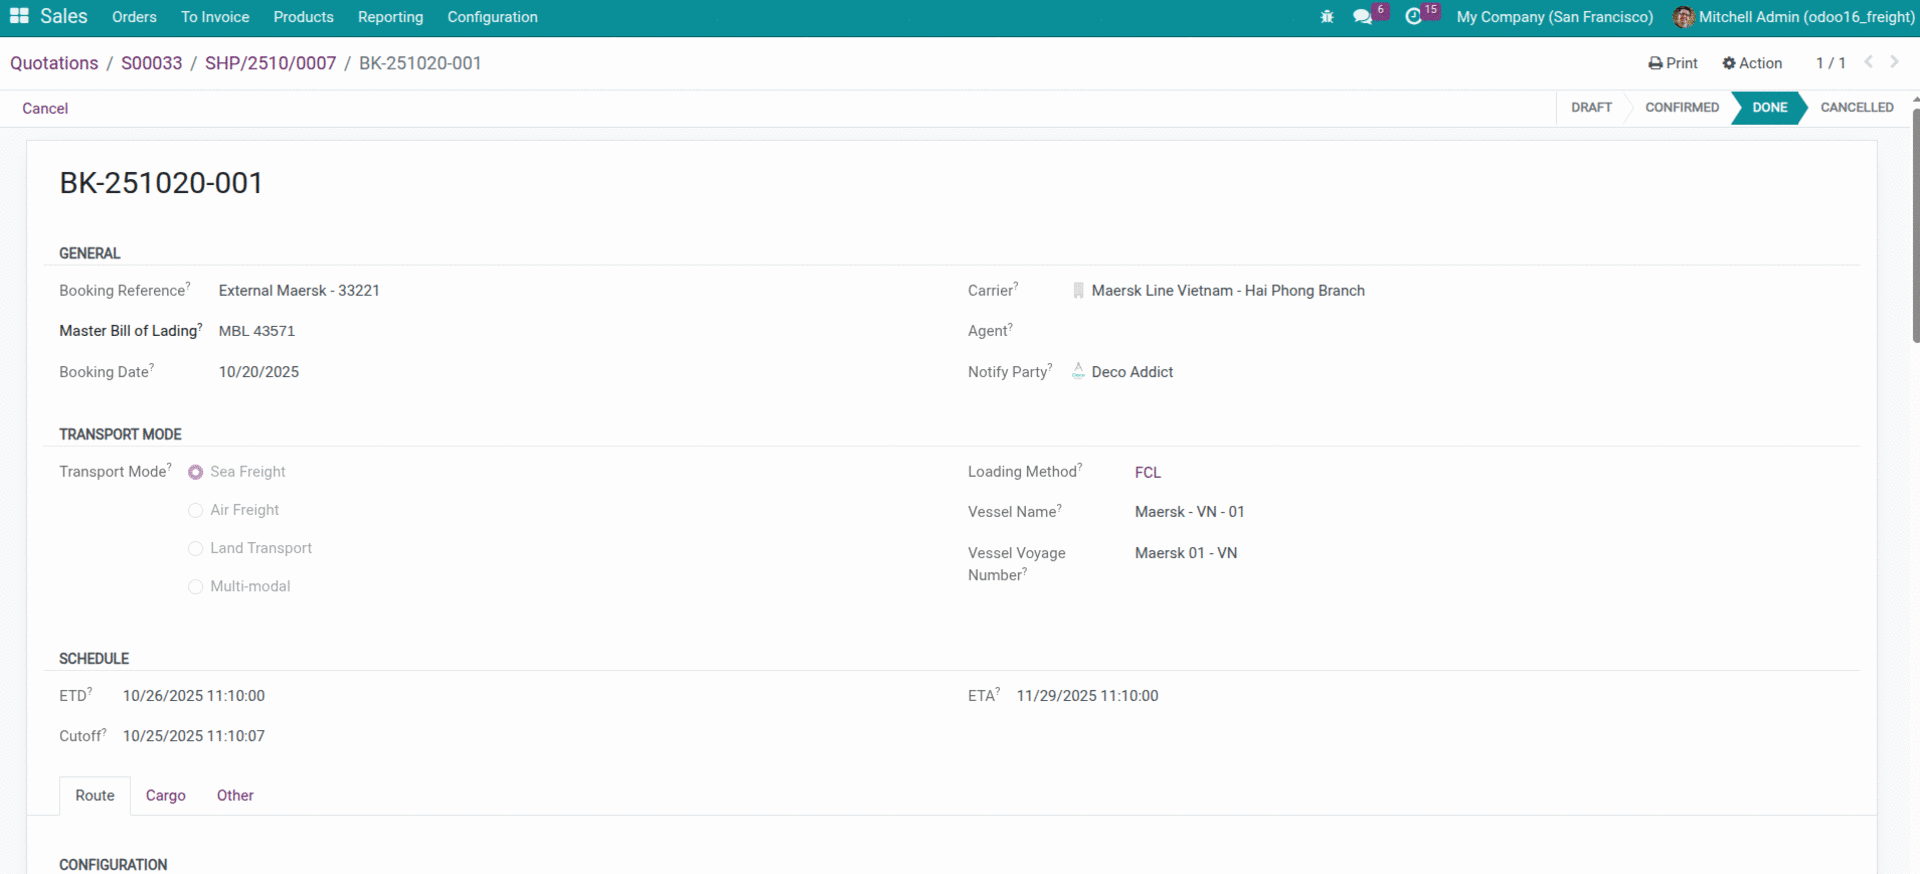Choose the Land Transport radio option

(196, 548)
